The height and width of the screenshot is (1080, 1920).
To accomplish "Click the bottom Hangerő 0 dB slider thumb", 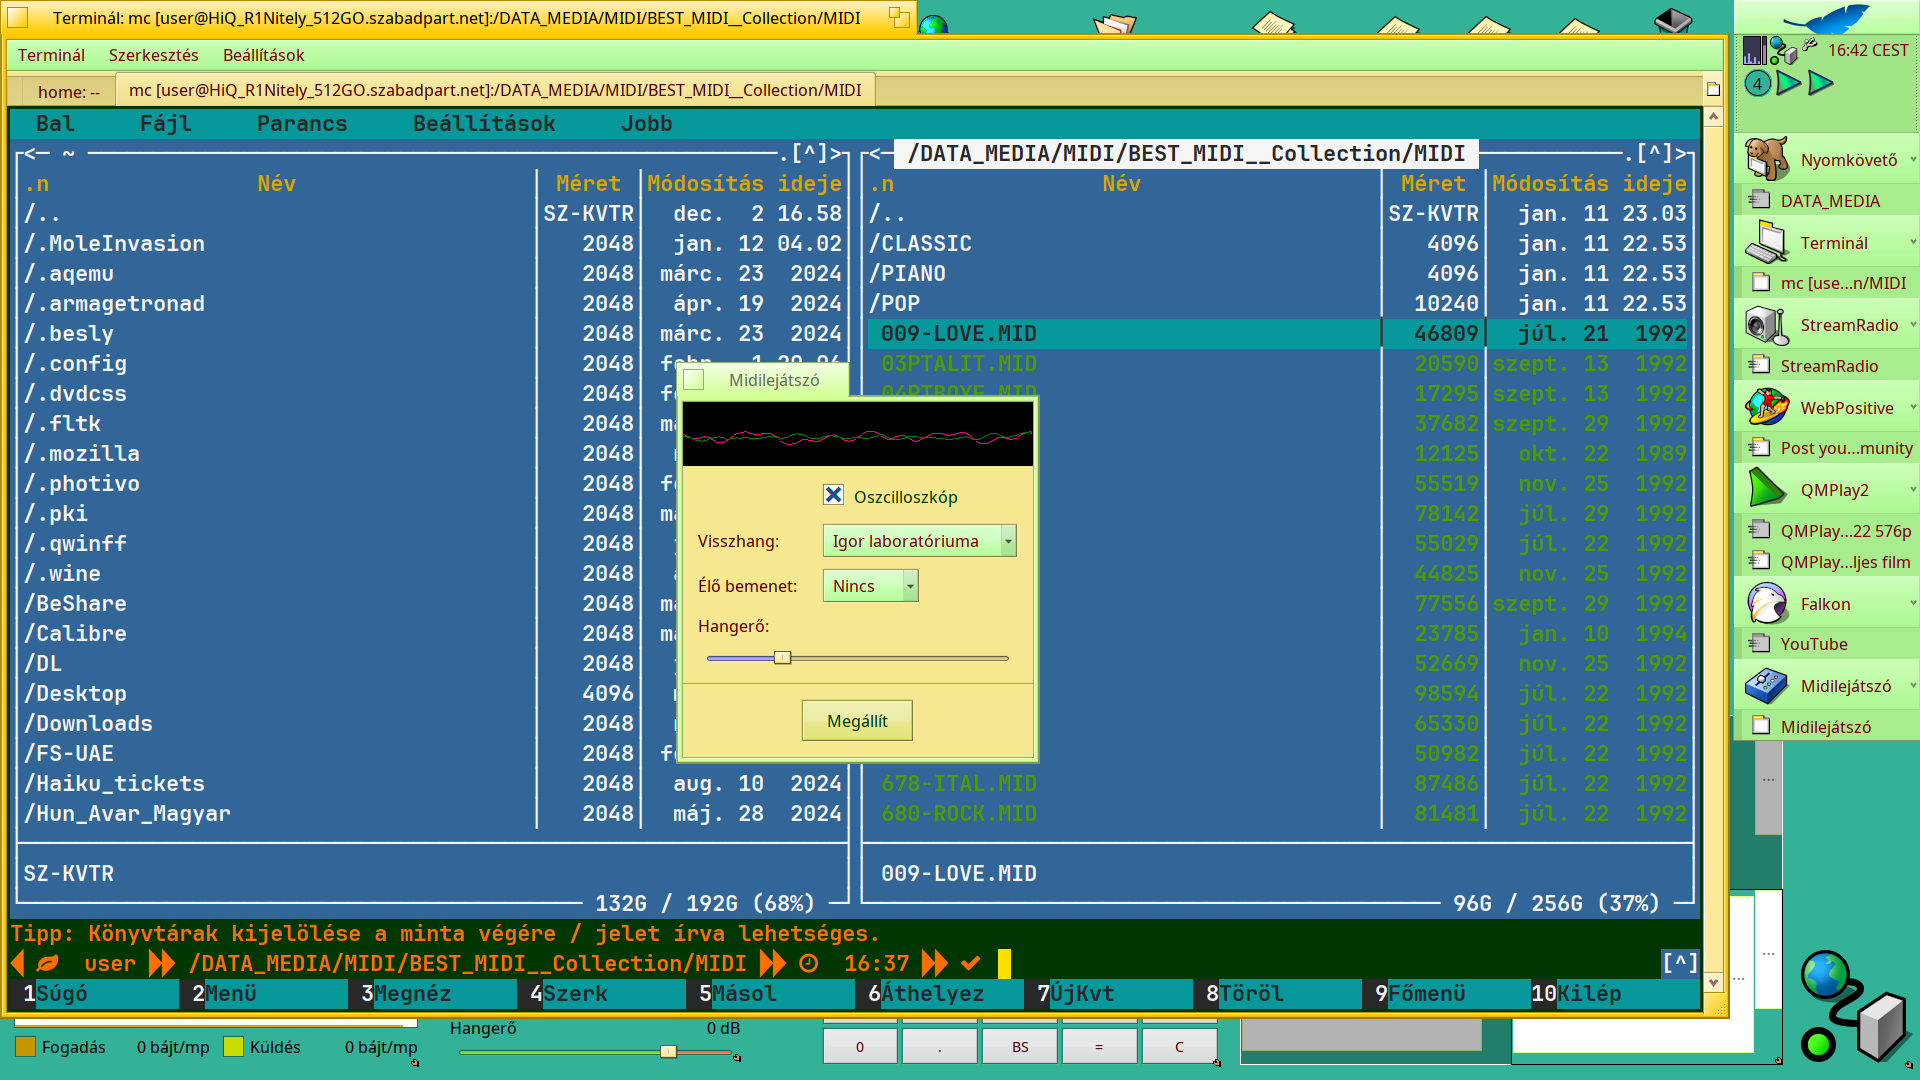I will click(x=668, y=1051).
